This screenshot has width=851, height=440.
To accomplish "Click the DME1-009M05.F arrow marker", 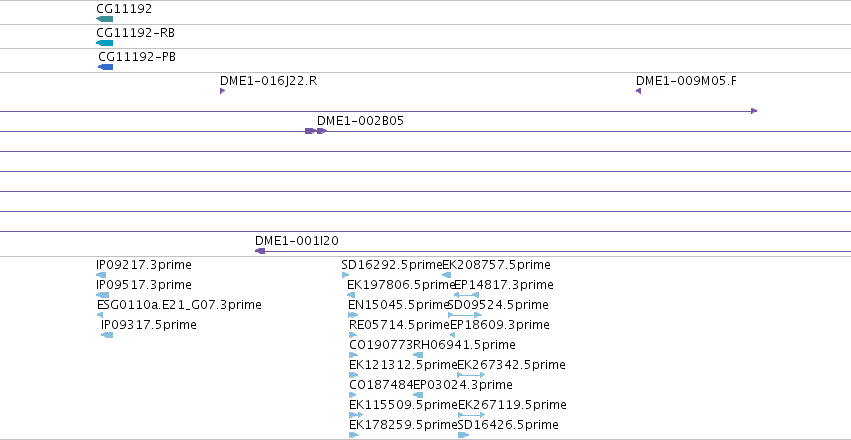I will point(638,91).
